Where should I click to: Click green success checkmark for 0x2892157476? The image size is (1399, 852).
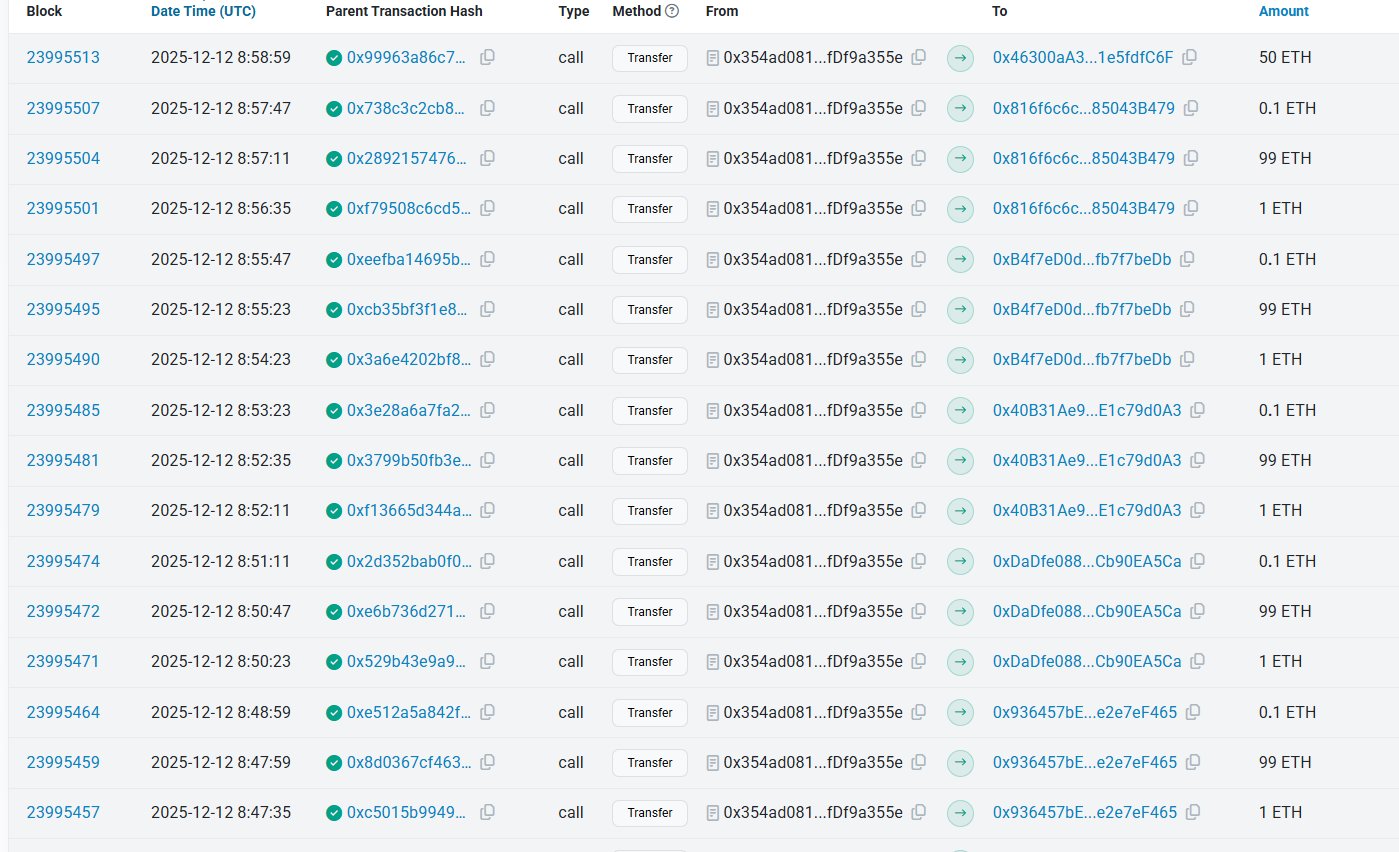point(334,159)
